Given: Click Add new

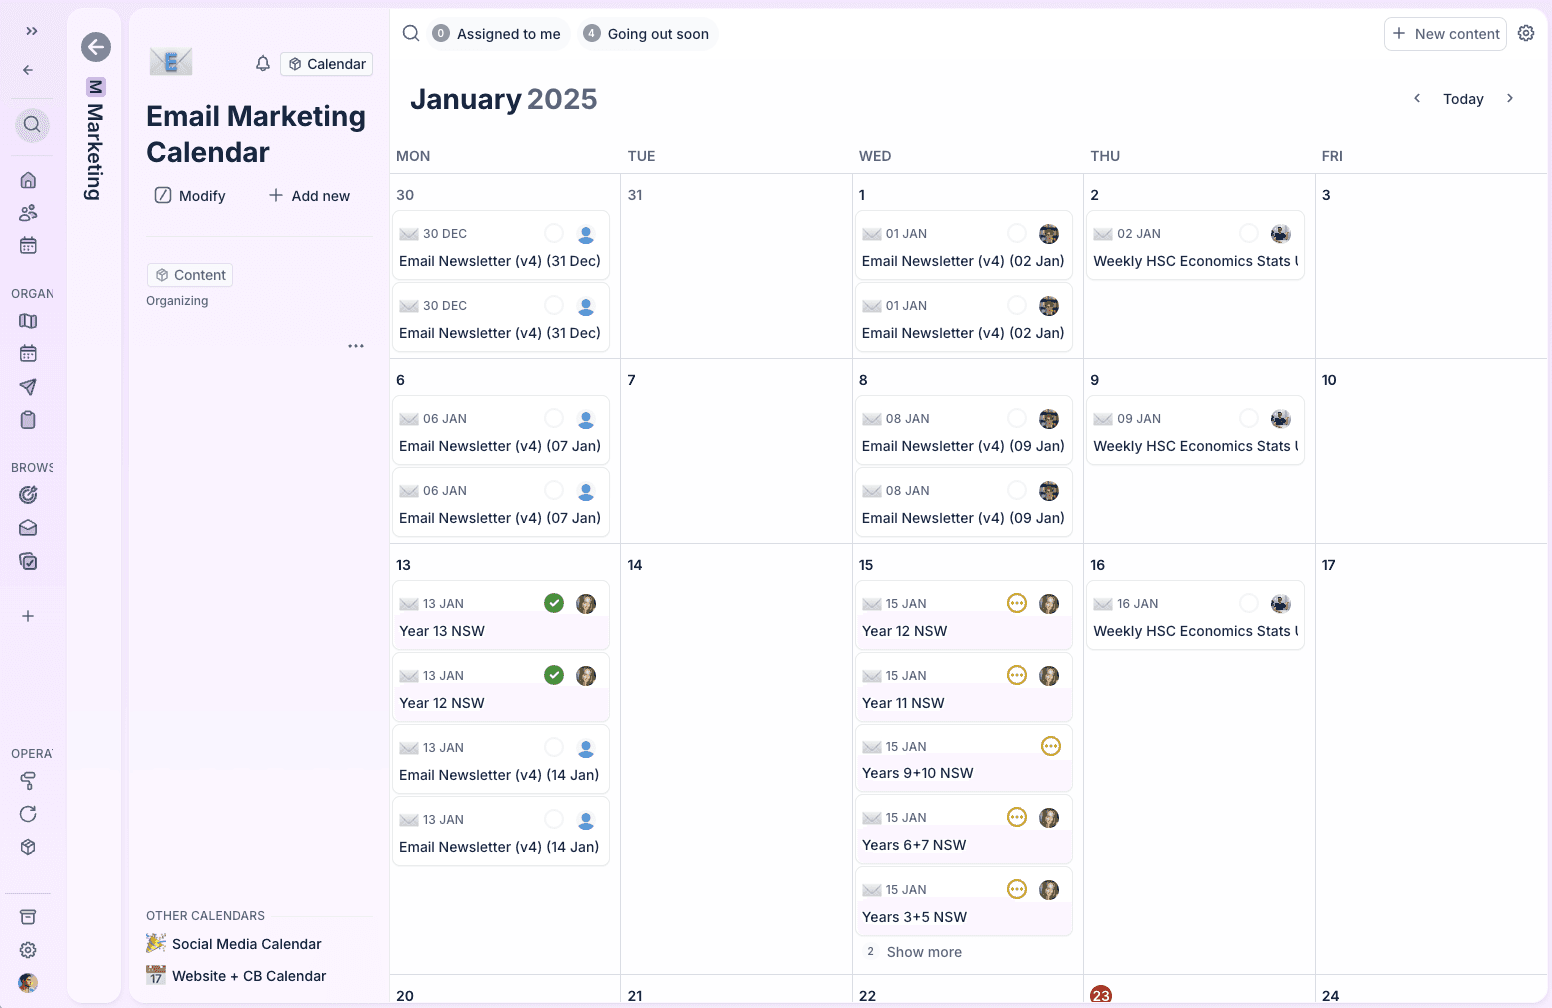Looking at the screenshot, I should click(309, 196).
